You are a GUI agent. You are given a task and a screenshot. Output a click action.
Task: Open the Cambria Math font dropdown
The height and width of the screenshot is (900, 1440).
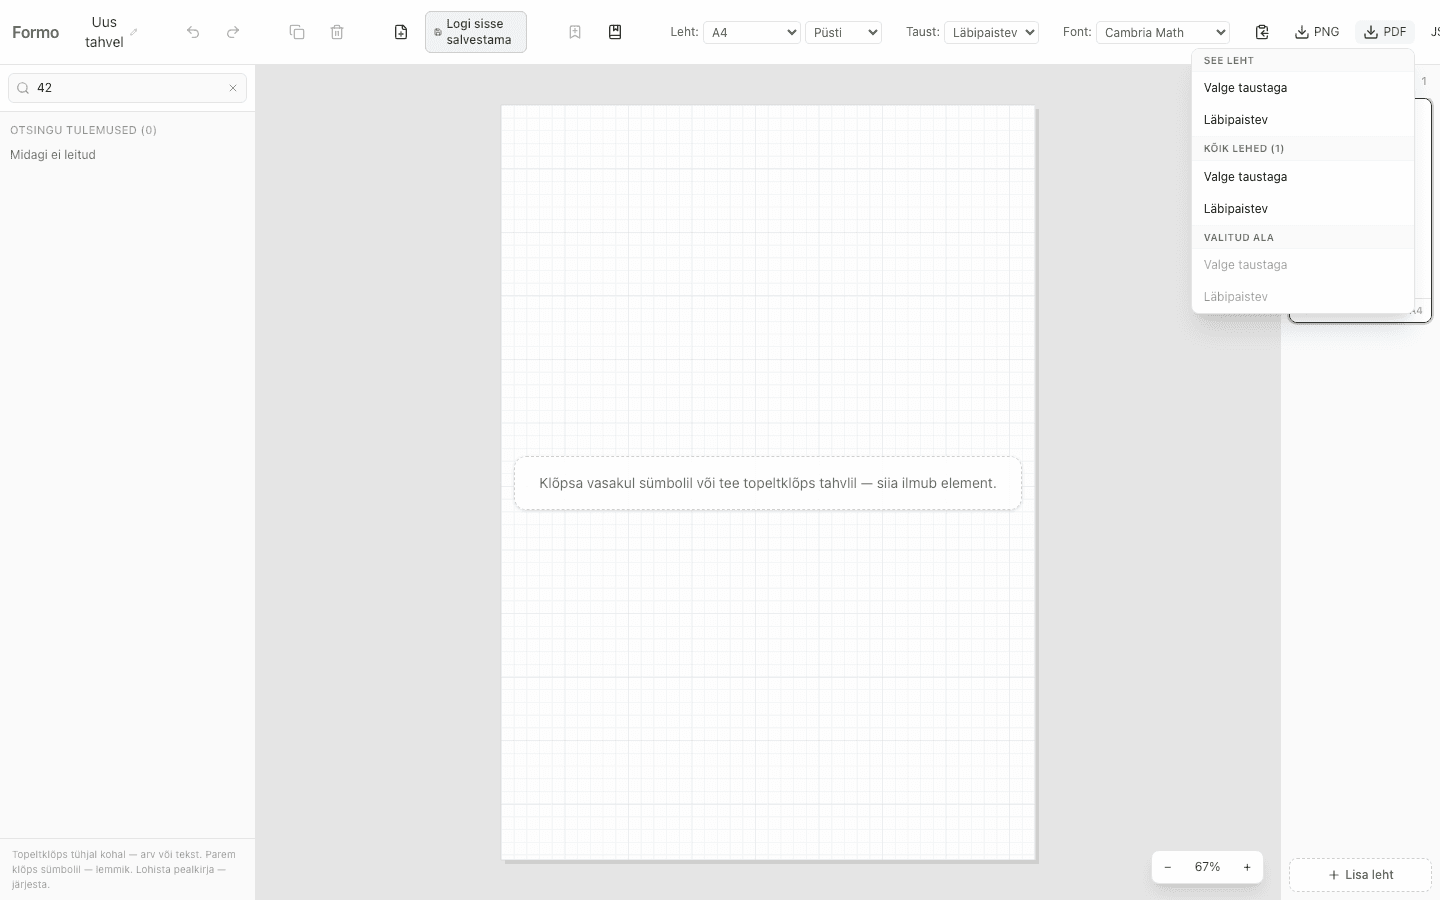tap(1163, 32)
